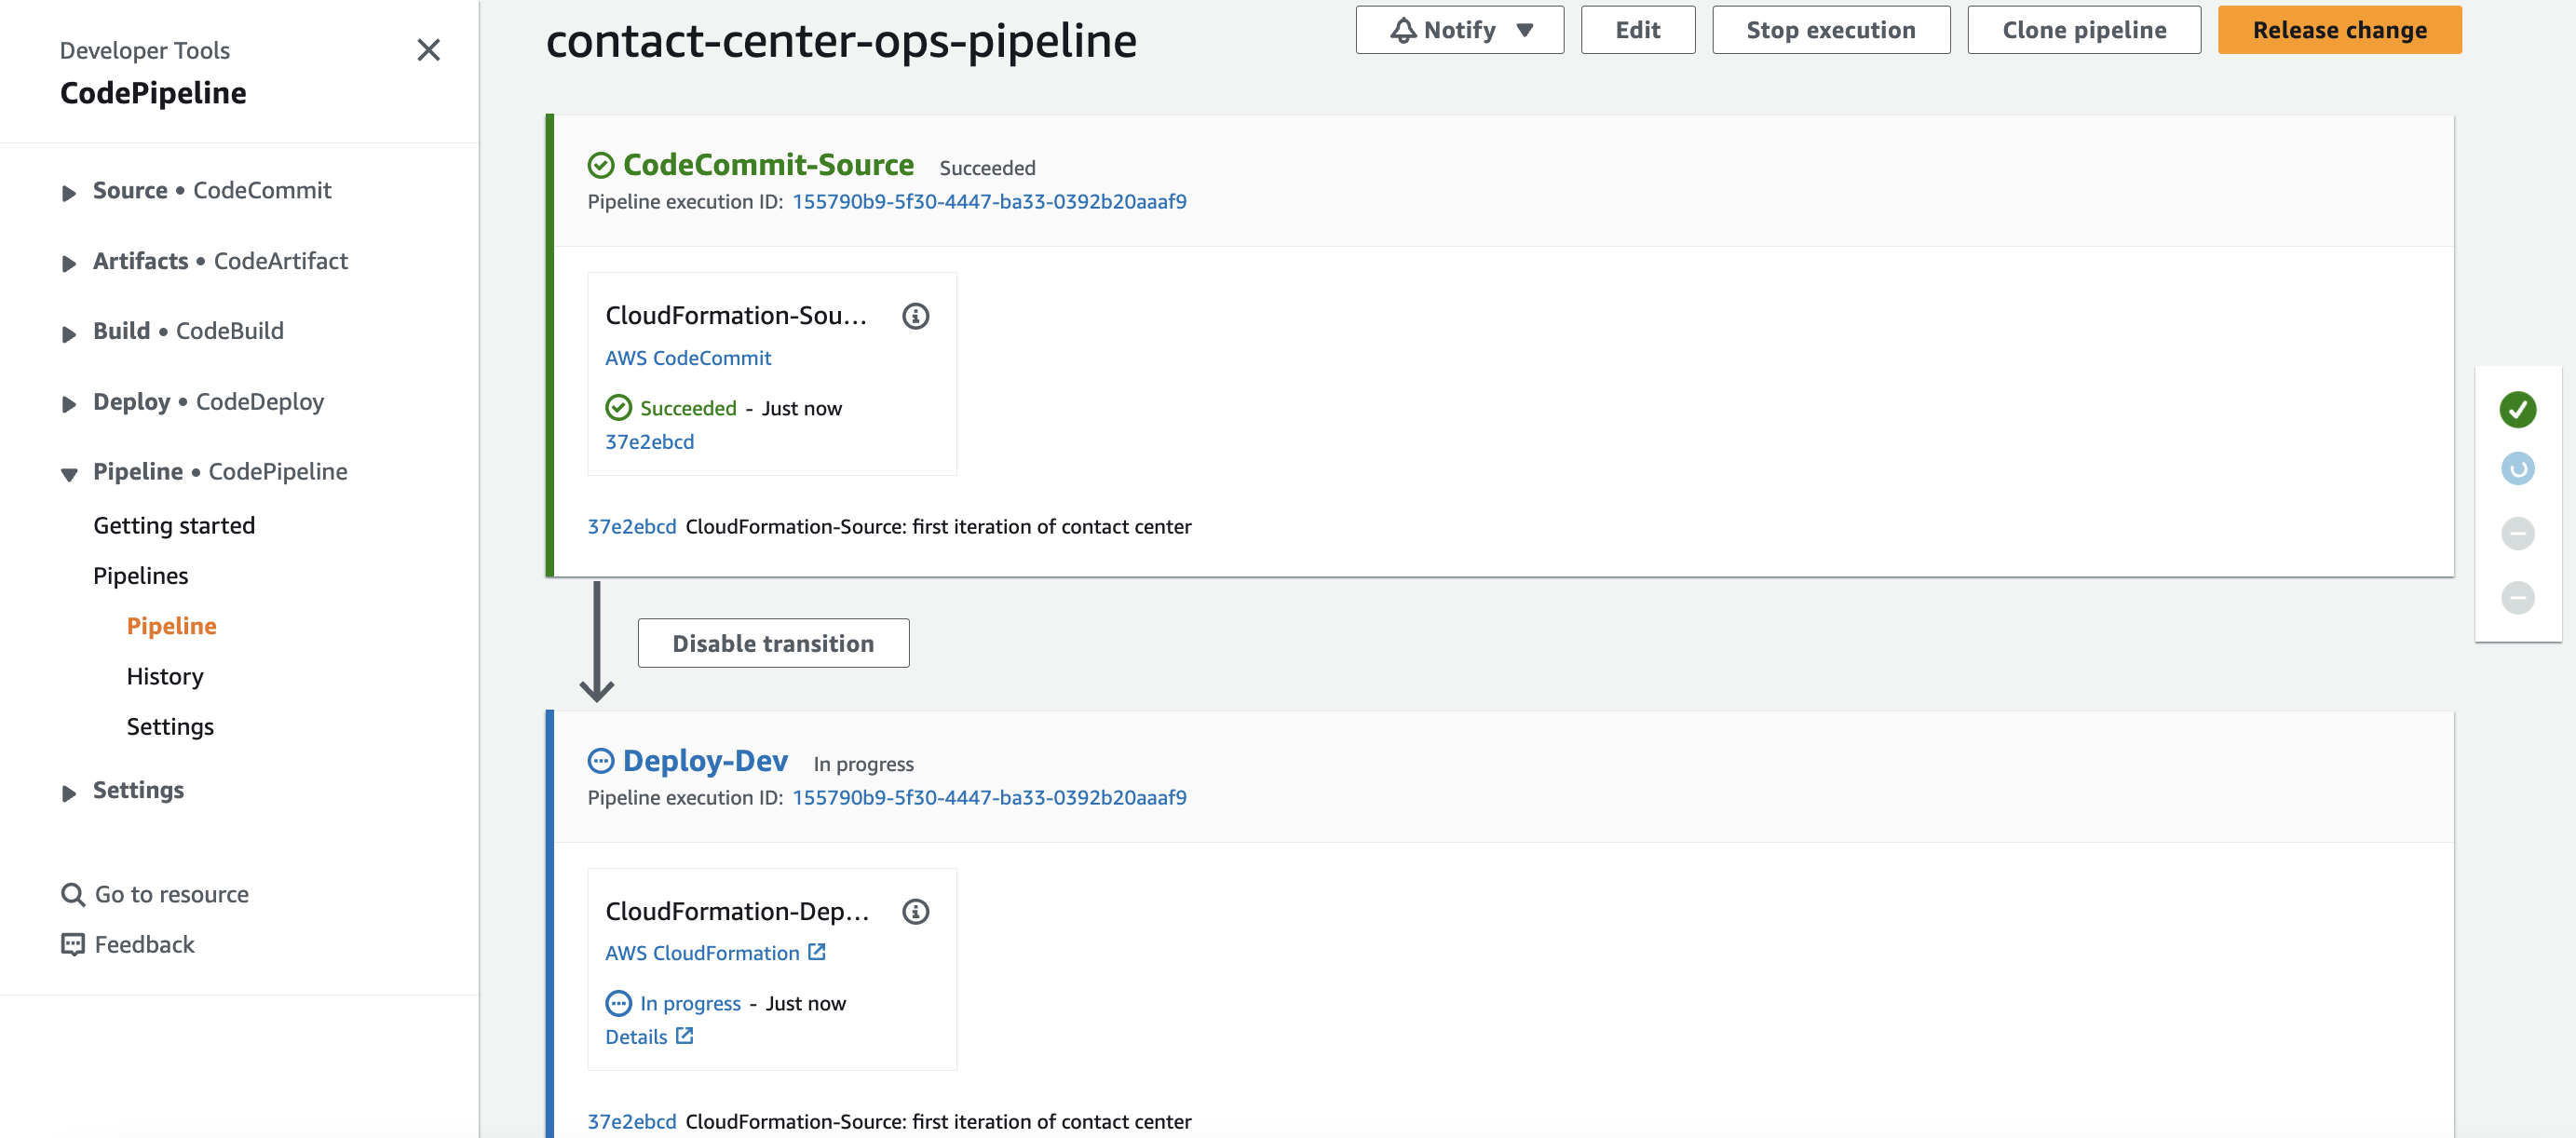Click the third gray stage indicator icon
The width and height of the screenshot is (2576, 1138).
click(2517, 533)
